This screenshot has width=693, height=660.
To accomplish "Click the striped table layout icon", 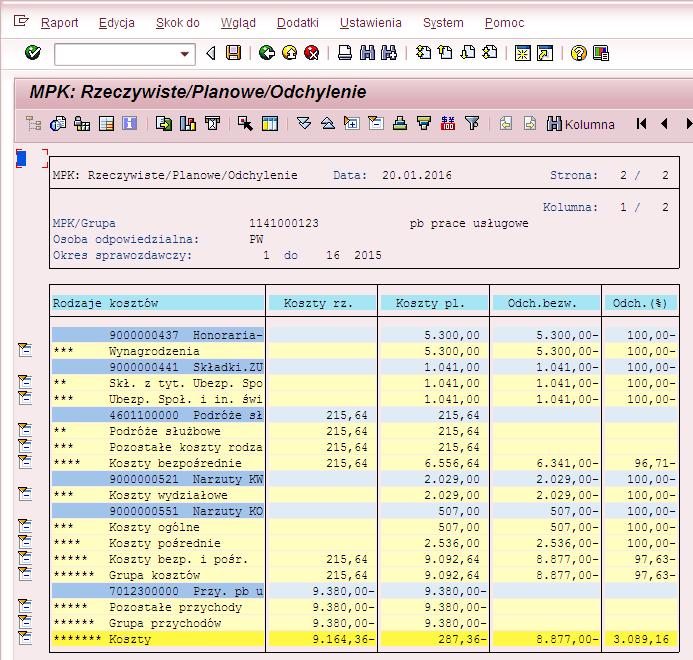I will pyautogui.click(x=107, y=124).
